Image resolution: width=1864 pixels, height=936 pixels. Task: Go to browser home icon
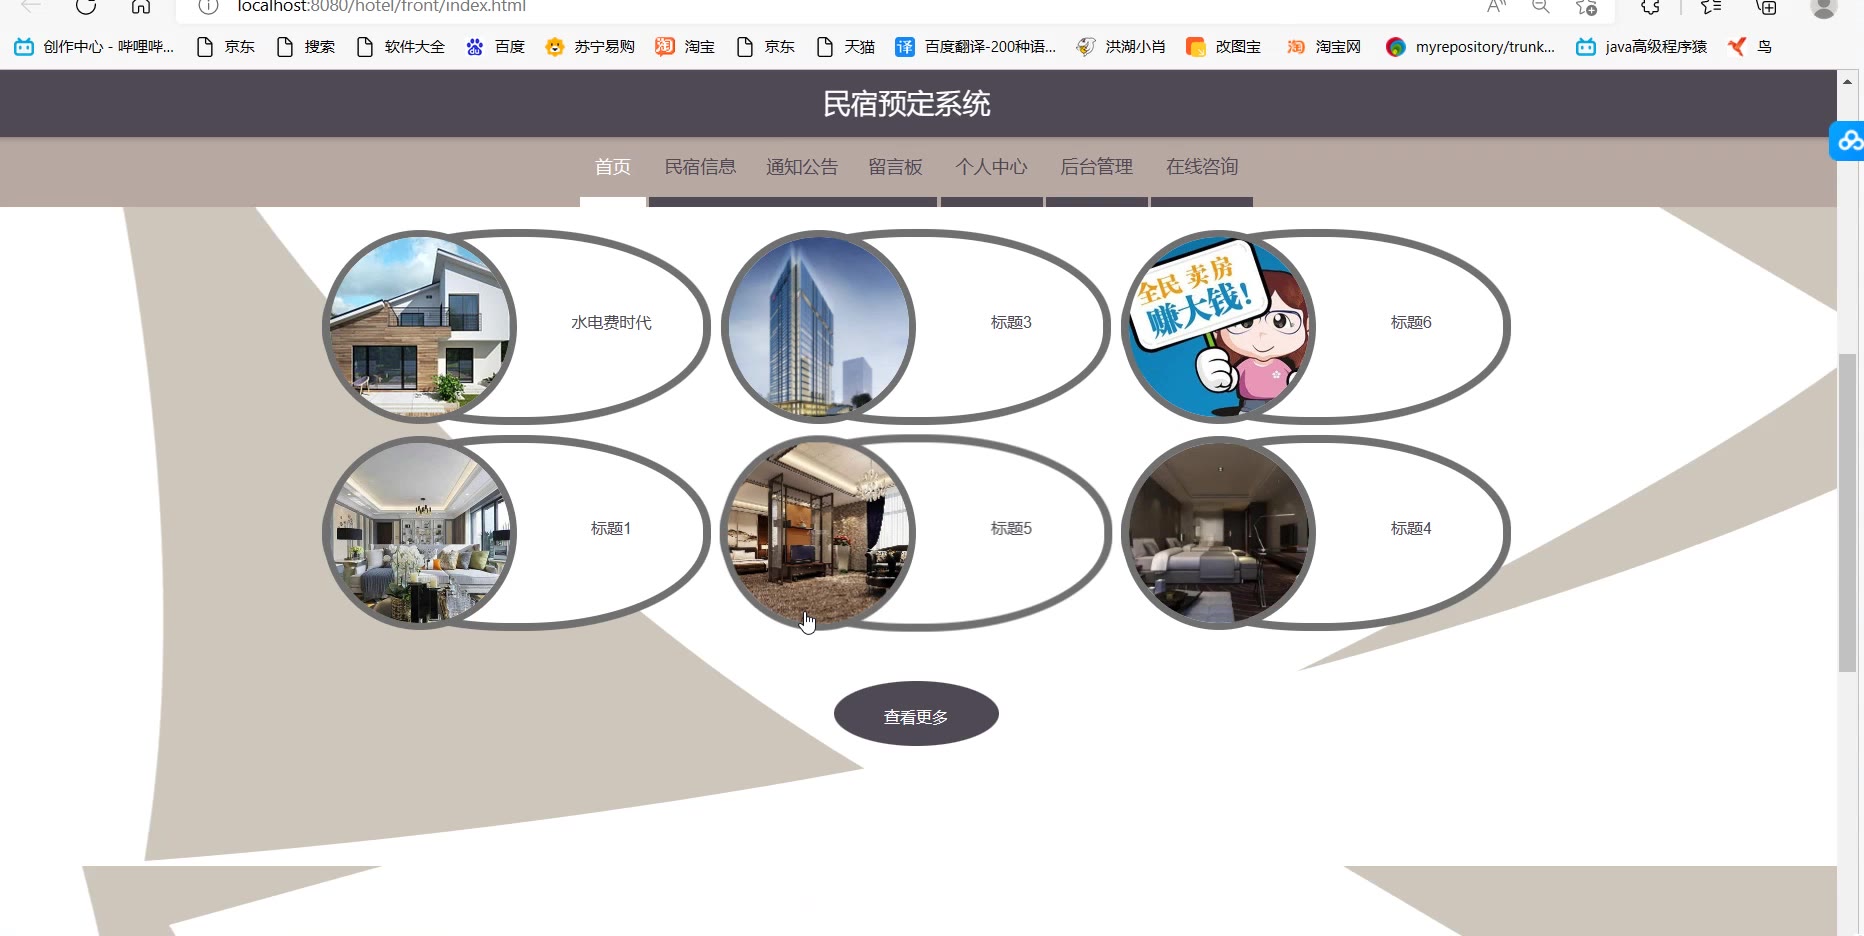coord(141,6)
